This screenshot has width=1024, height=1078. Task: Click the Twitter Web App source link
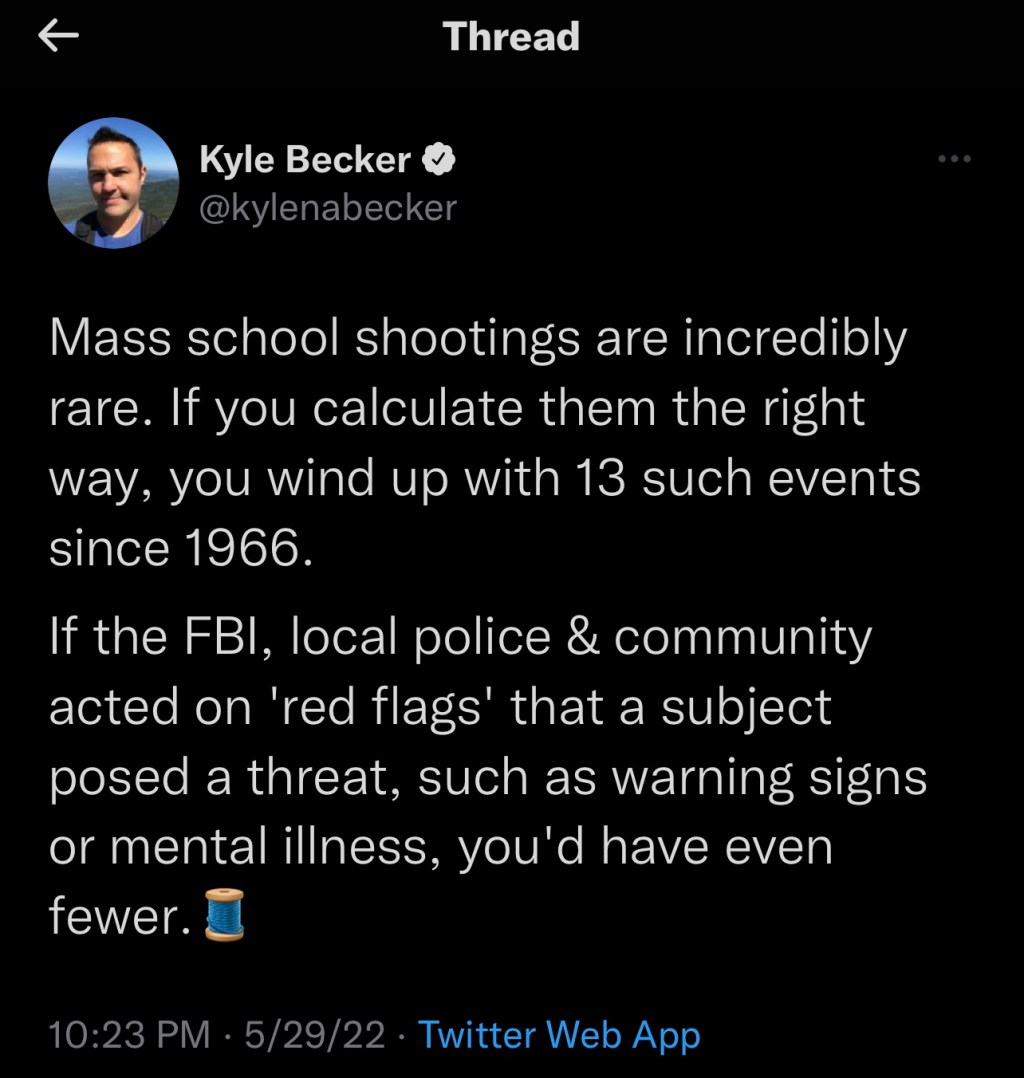click(559, 1035)
